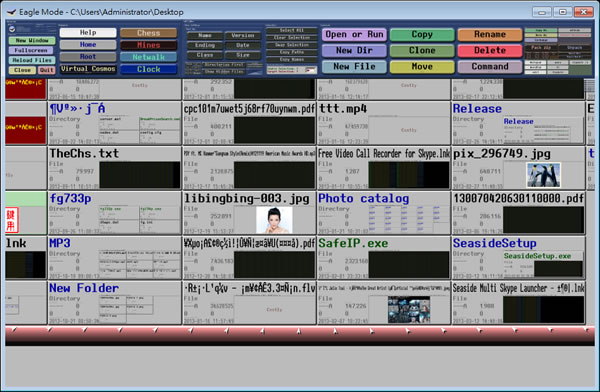The width and height of the screenshot is (600, 392).
Task: Click the red Delete button
Action: (490, 51)
